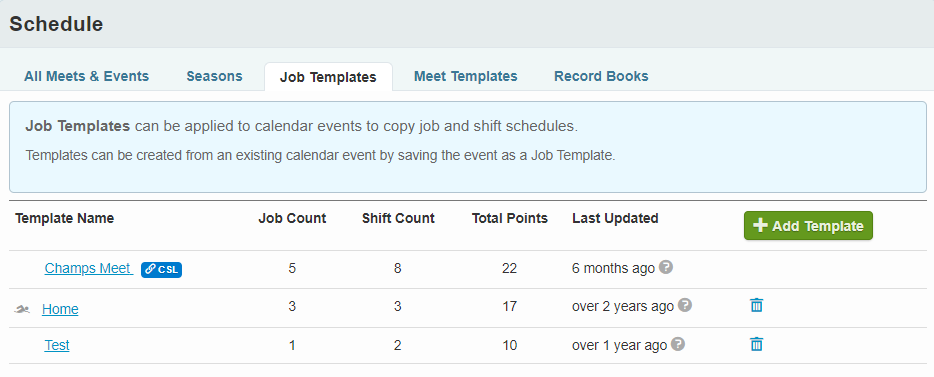Delete the Test template via trash icon

coord(756,344)
